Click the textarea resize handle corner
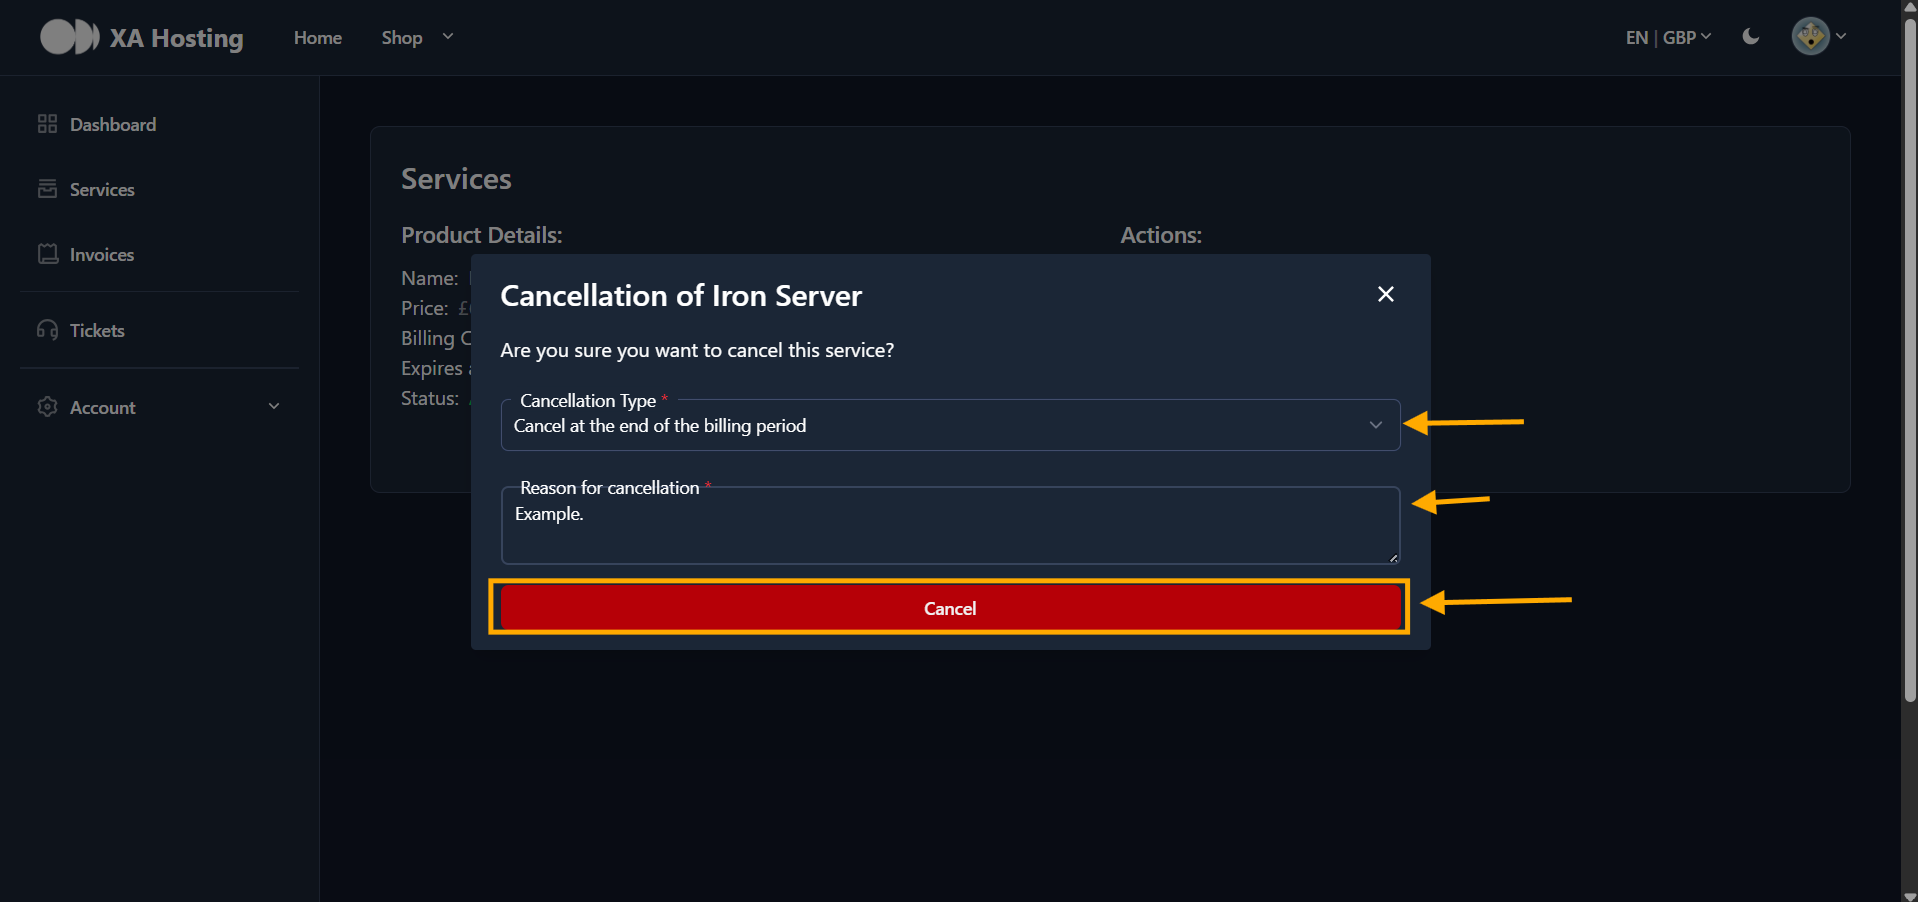This screenshot has height=902, width=1918. pos(1393,558)
